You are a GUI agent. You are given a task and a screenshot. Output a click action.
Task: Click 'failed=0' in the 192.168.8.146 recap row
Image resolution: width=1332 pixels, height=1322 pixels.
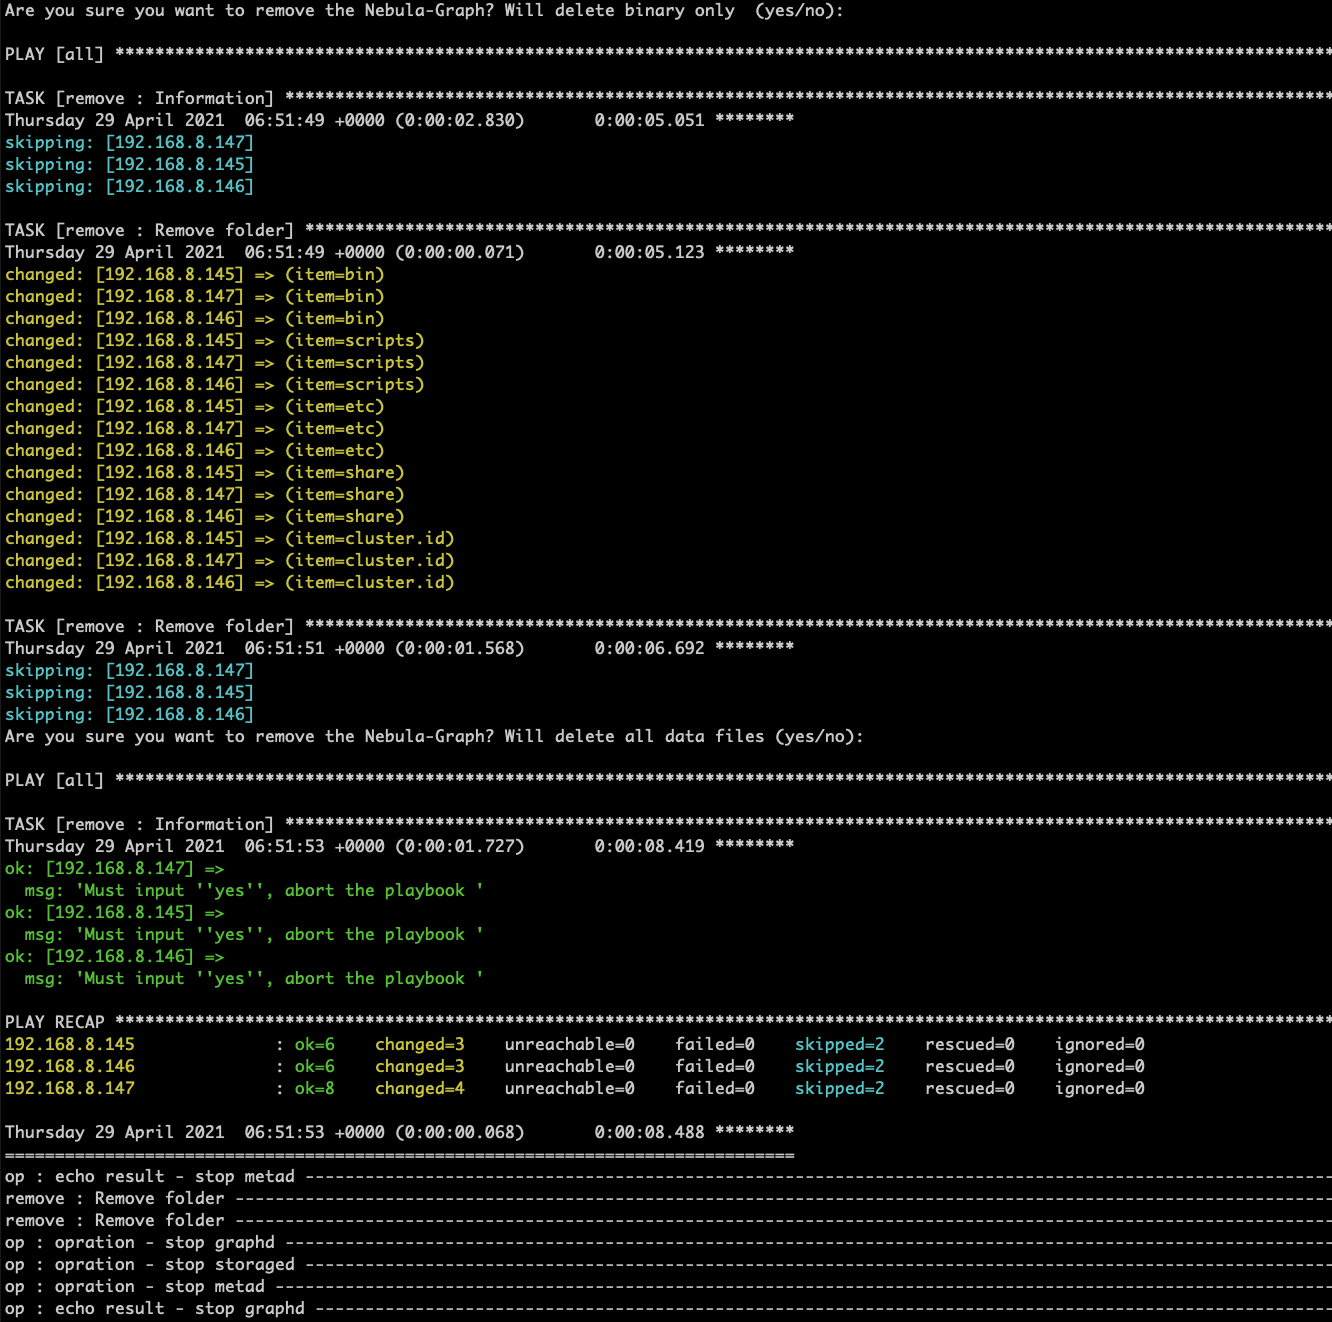coord(715,1066)
